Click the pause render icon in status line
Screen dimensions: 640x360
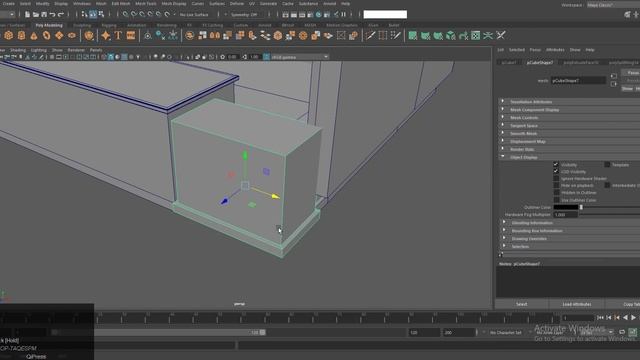coord(344,14)
